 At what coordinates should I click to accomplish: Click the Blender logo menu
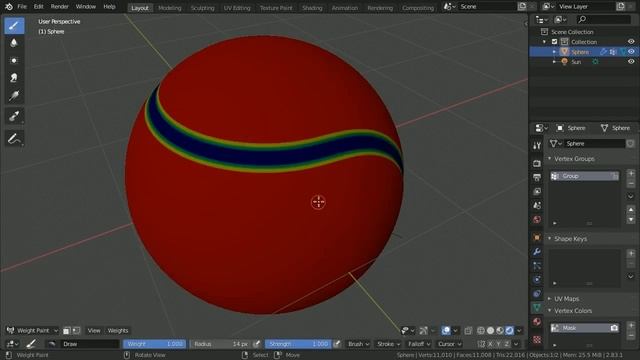(x=9, y=7)
